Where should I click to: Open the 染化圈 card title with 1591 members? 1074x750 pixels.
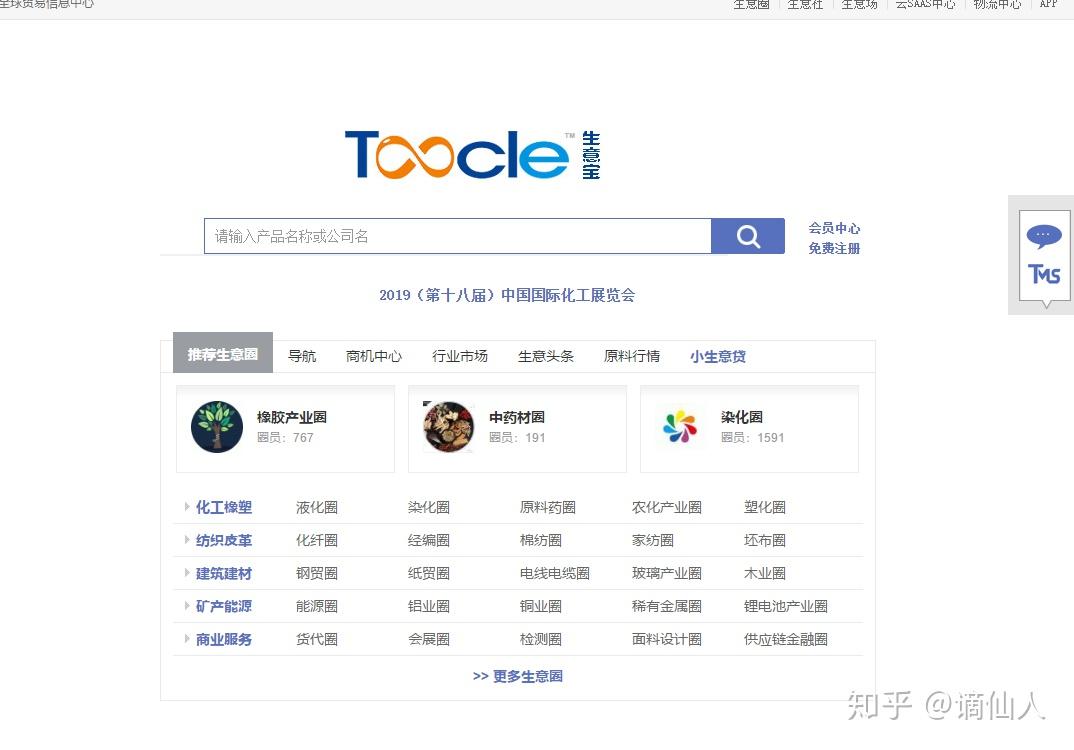tap(742, 417)
